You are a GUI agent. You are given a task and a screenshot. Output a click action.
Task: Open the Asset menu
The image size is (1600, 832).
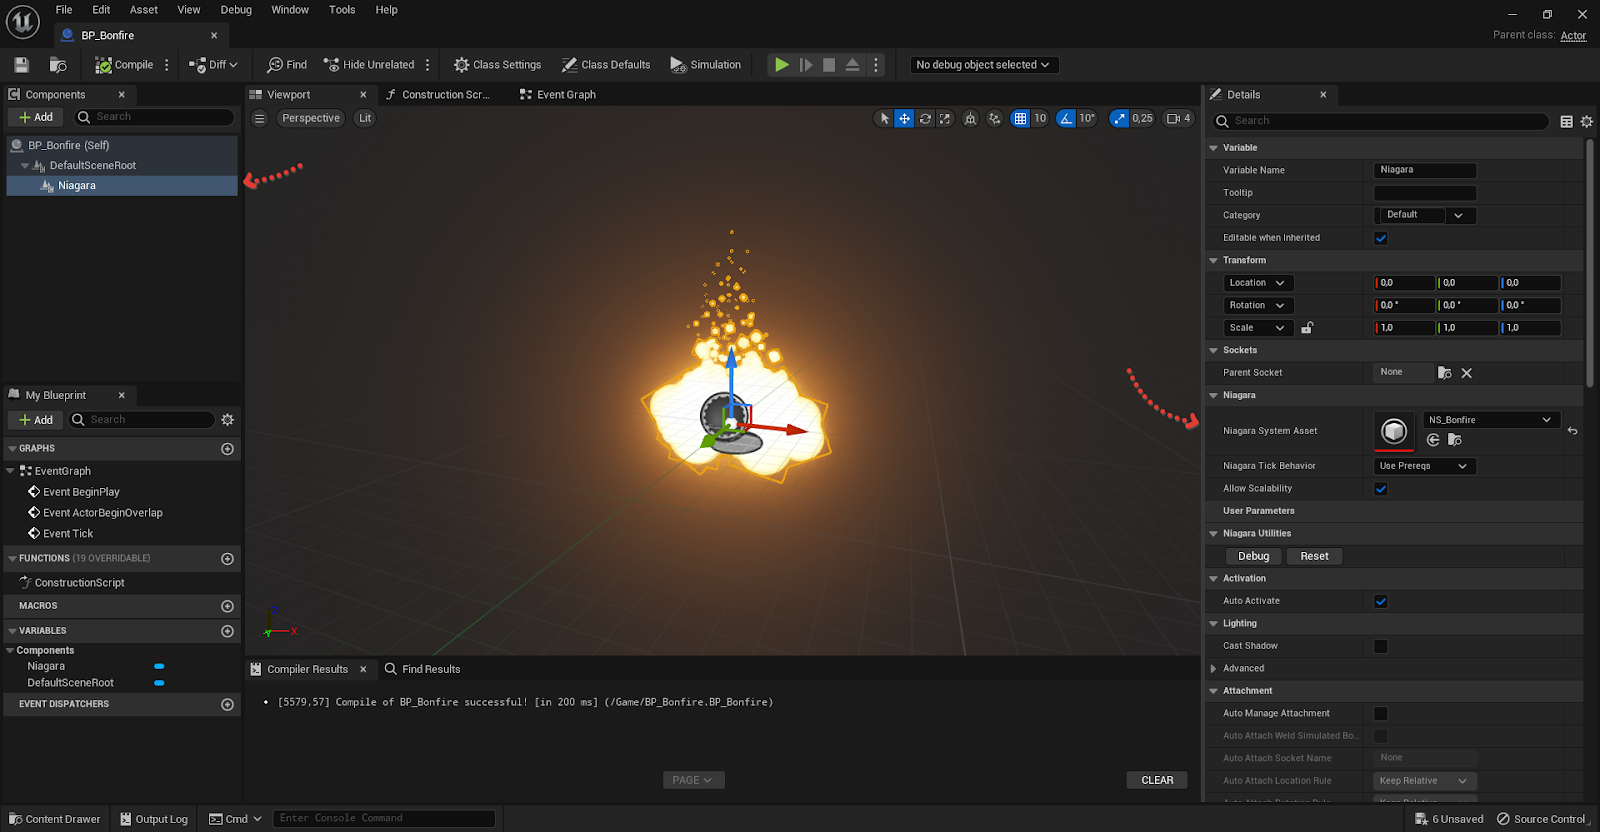coord(144,10)
